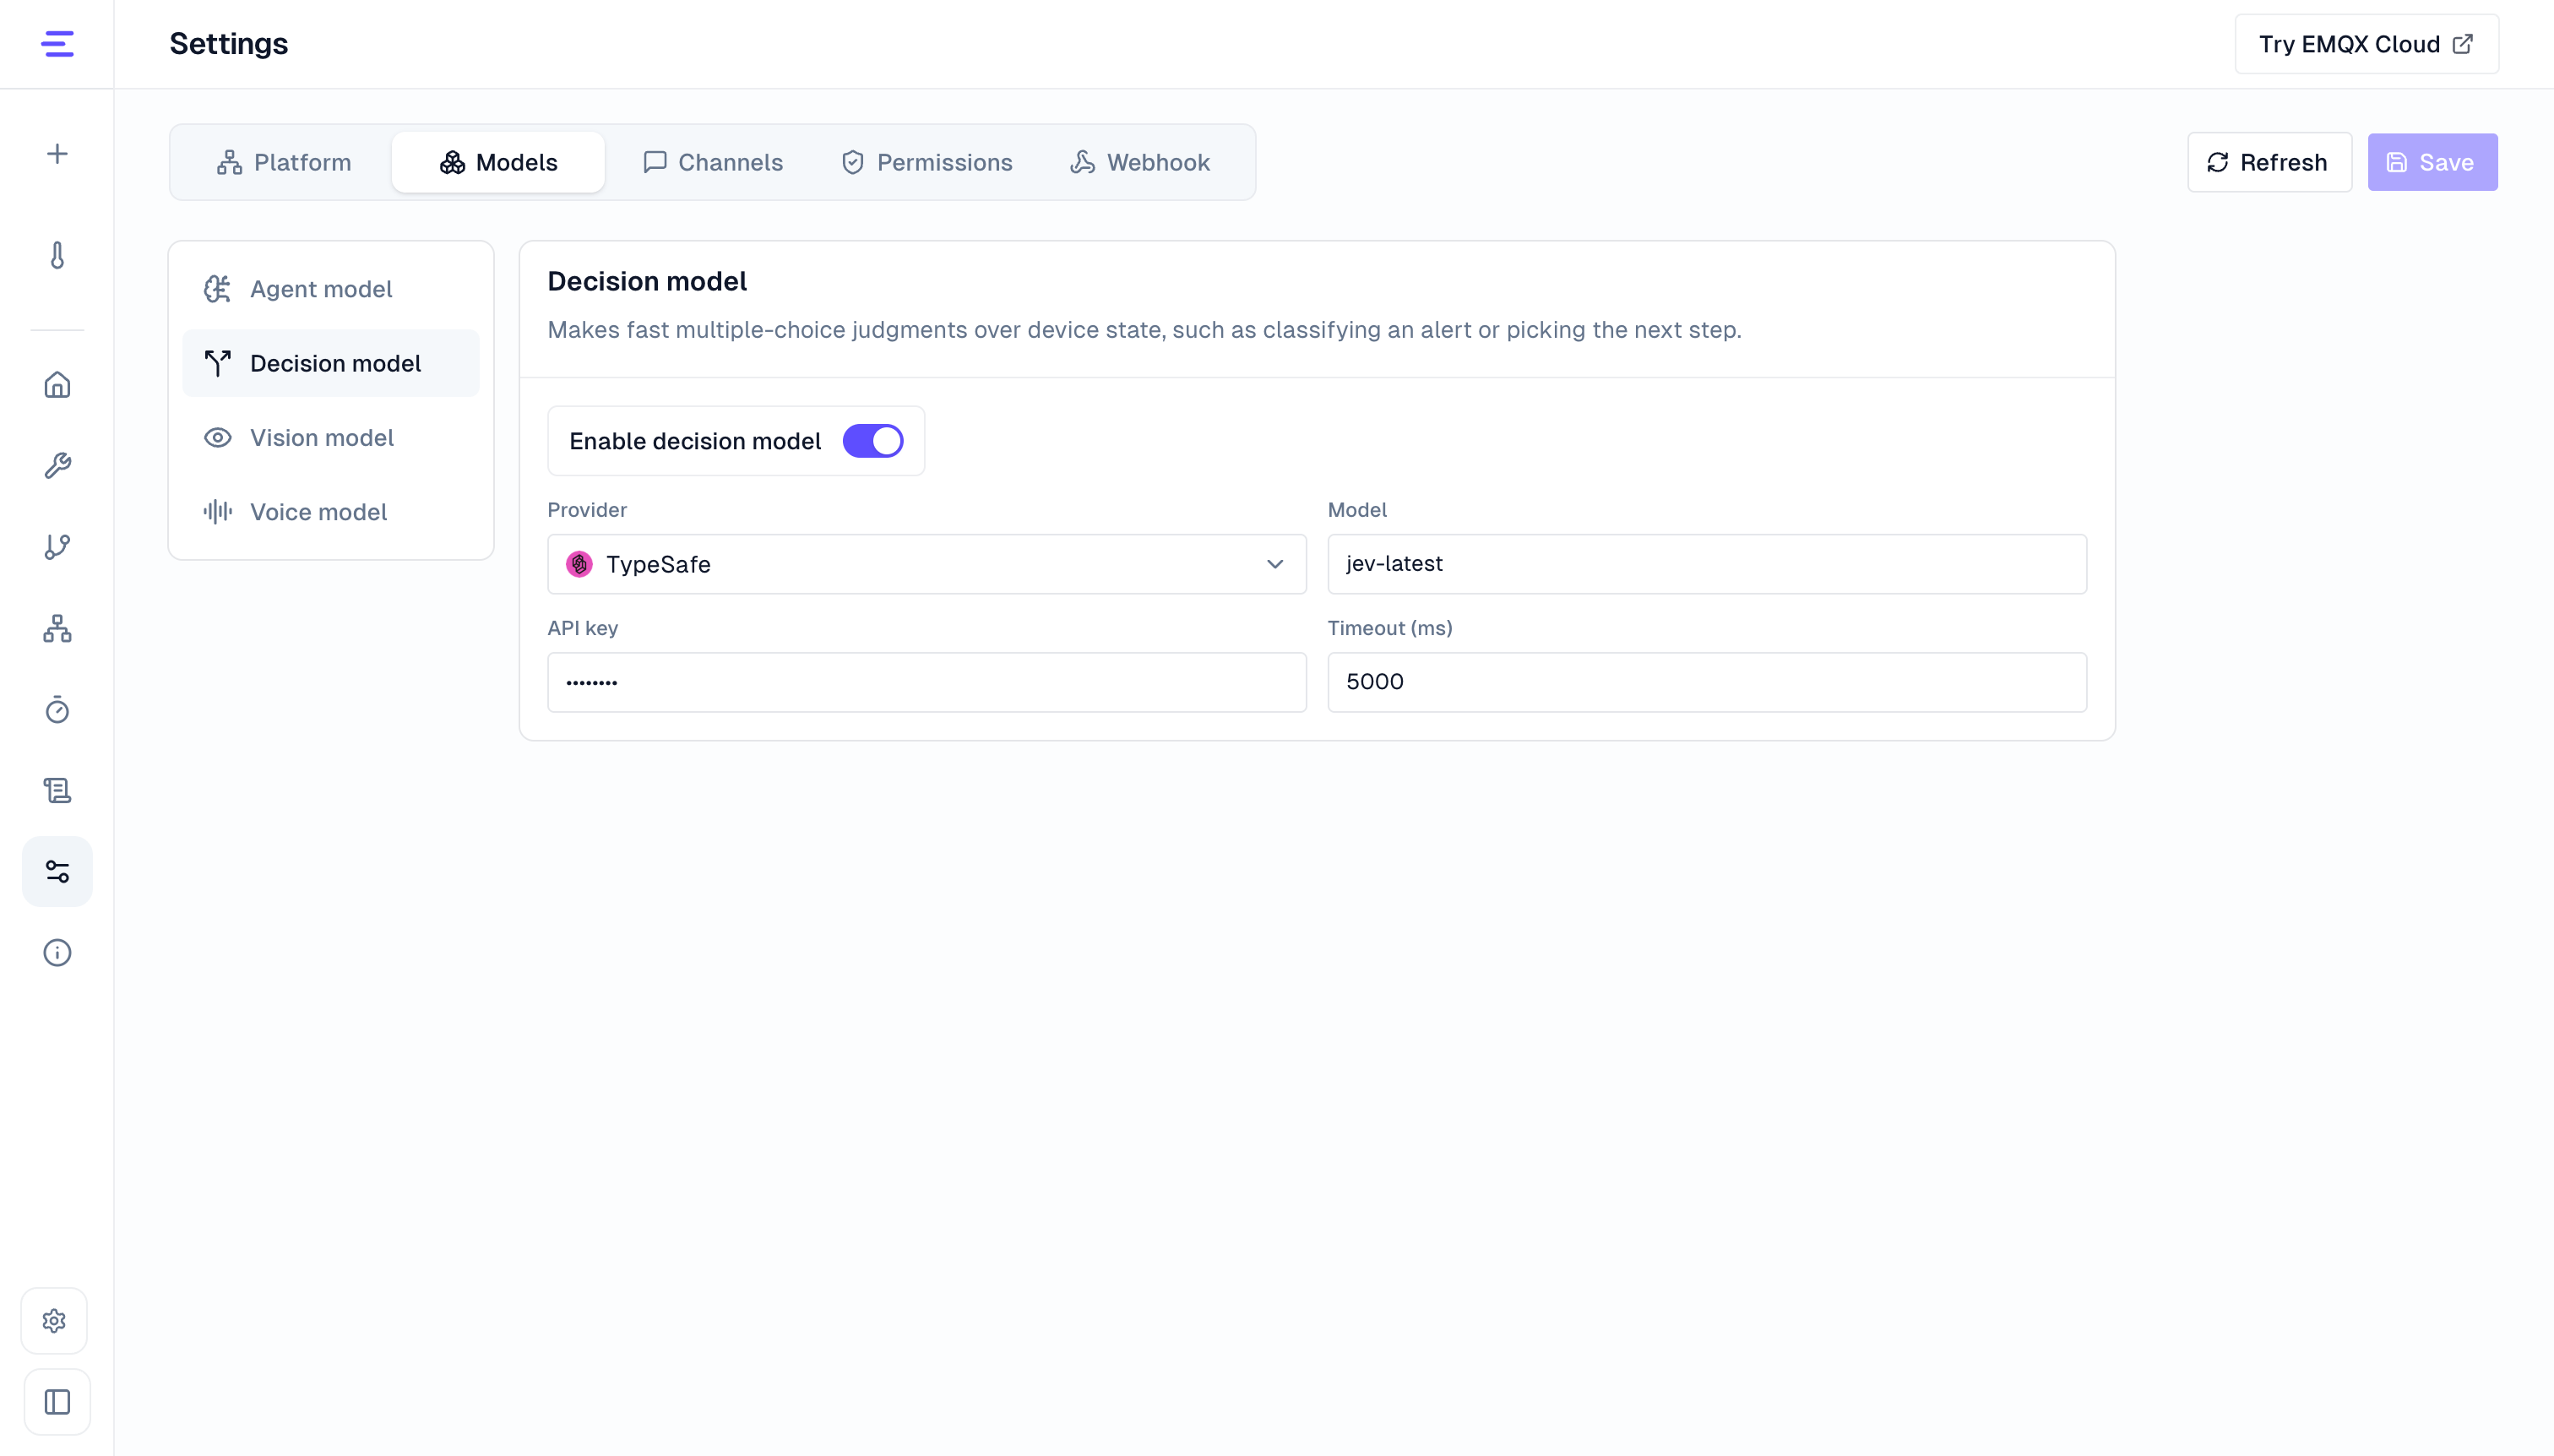Select the git branch icon
This screenshot has height=1456, width=2554.
[57, 547]
